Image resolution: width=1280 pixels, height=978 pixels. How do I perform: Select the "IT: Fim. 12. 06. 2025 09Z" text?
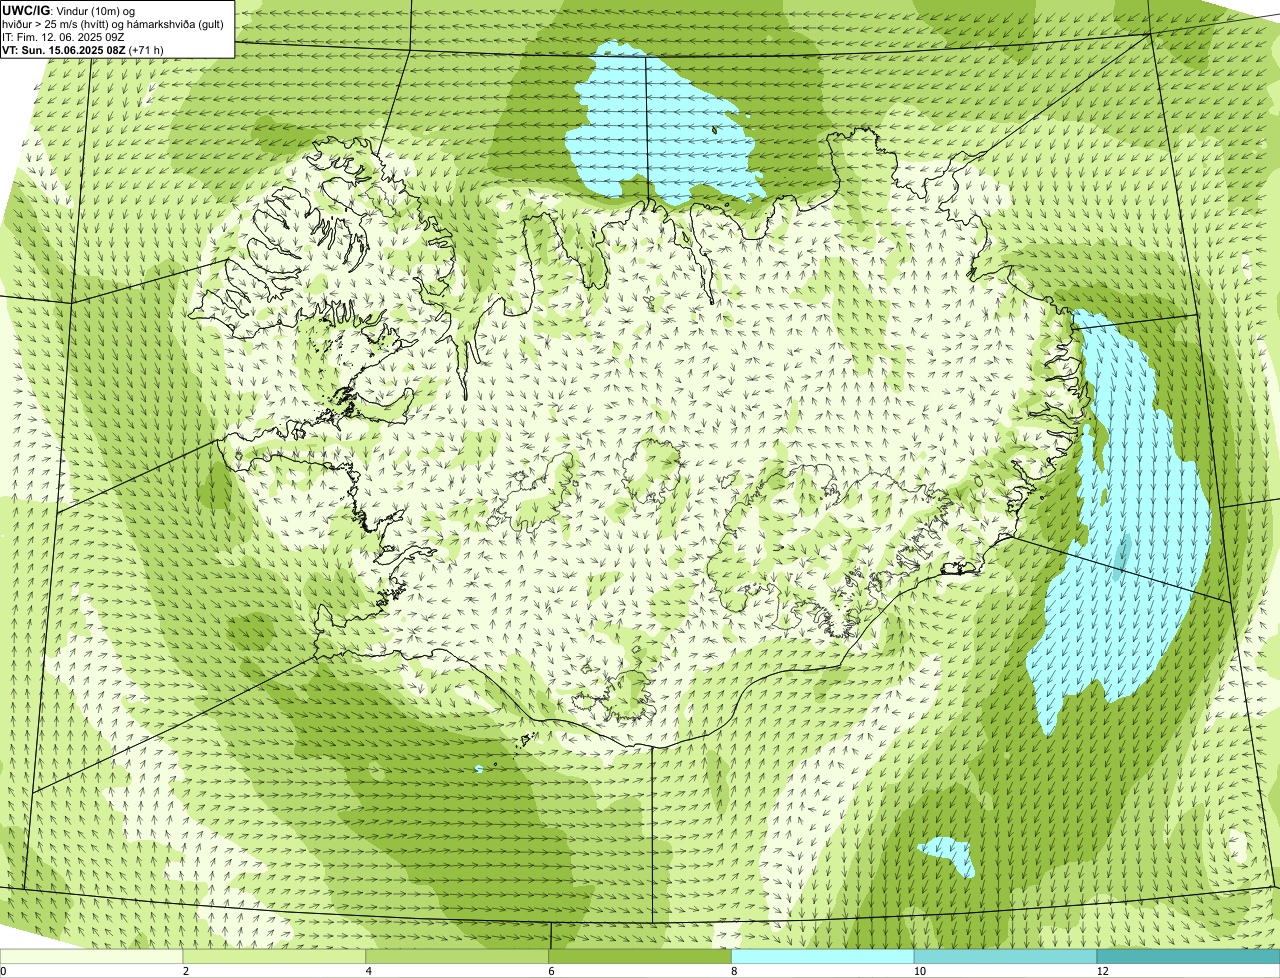(63, 36)
